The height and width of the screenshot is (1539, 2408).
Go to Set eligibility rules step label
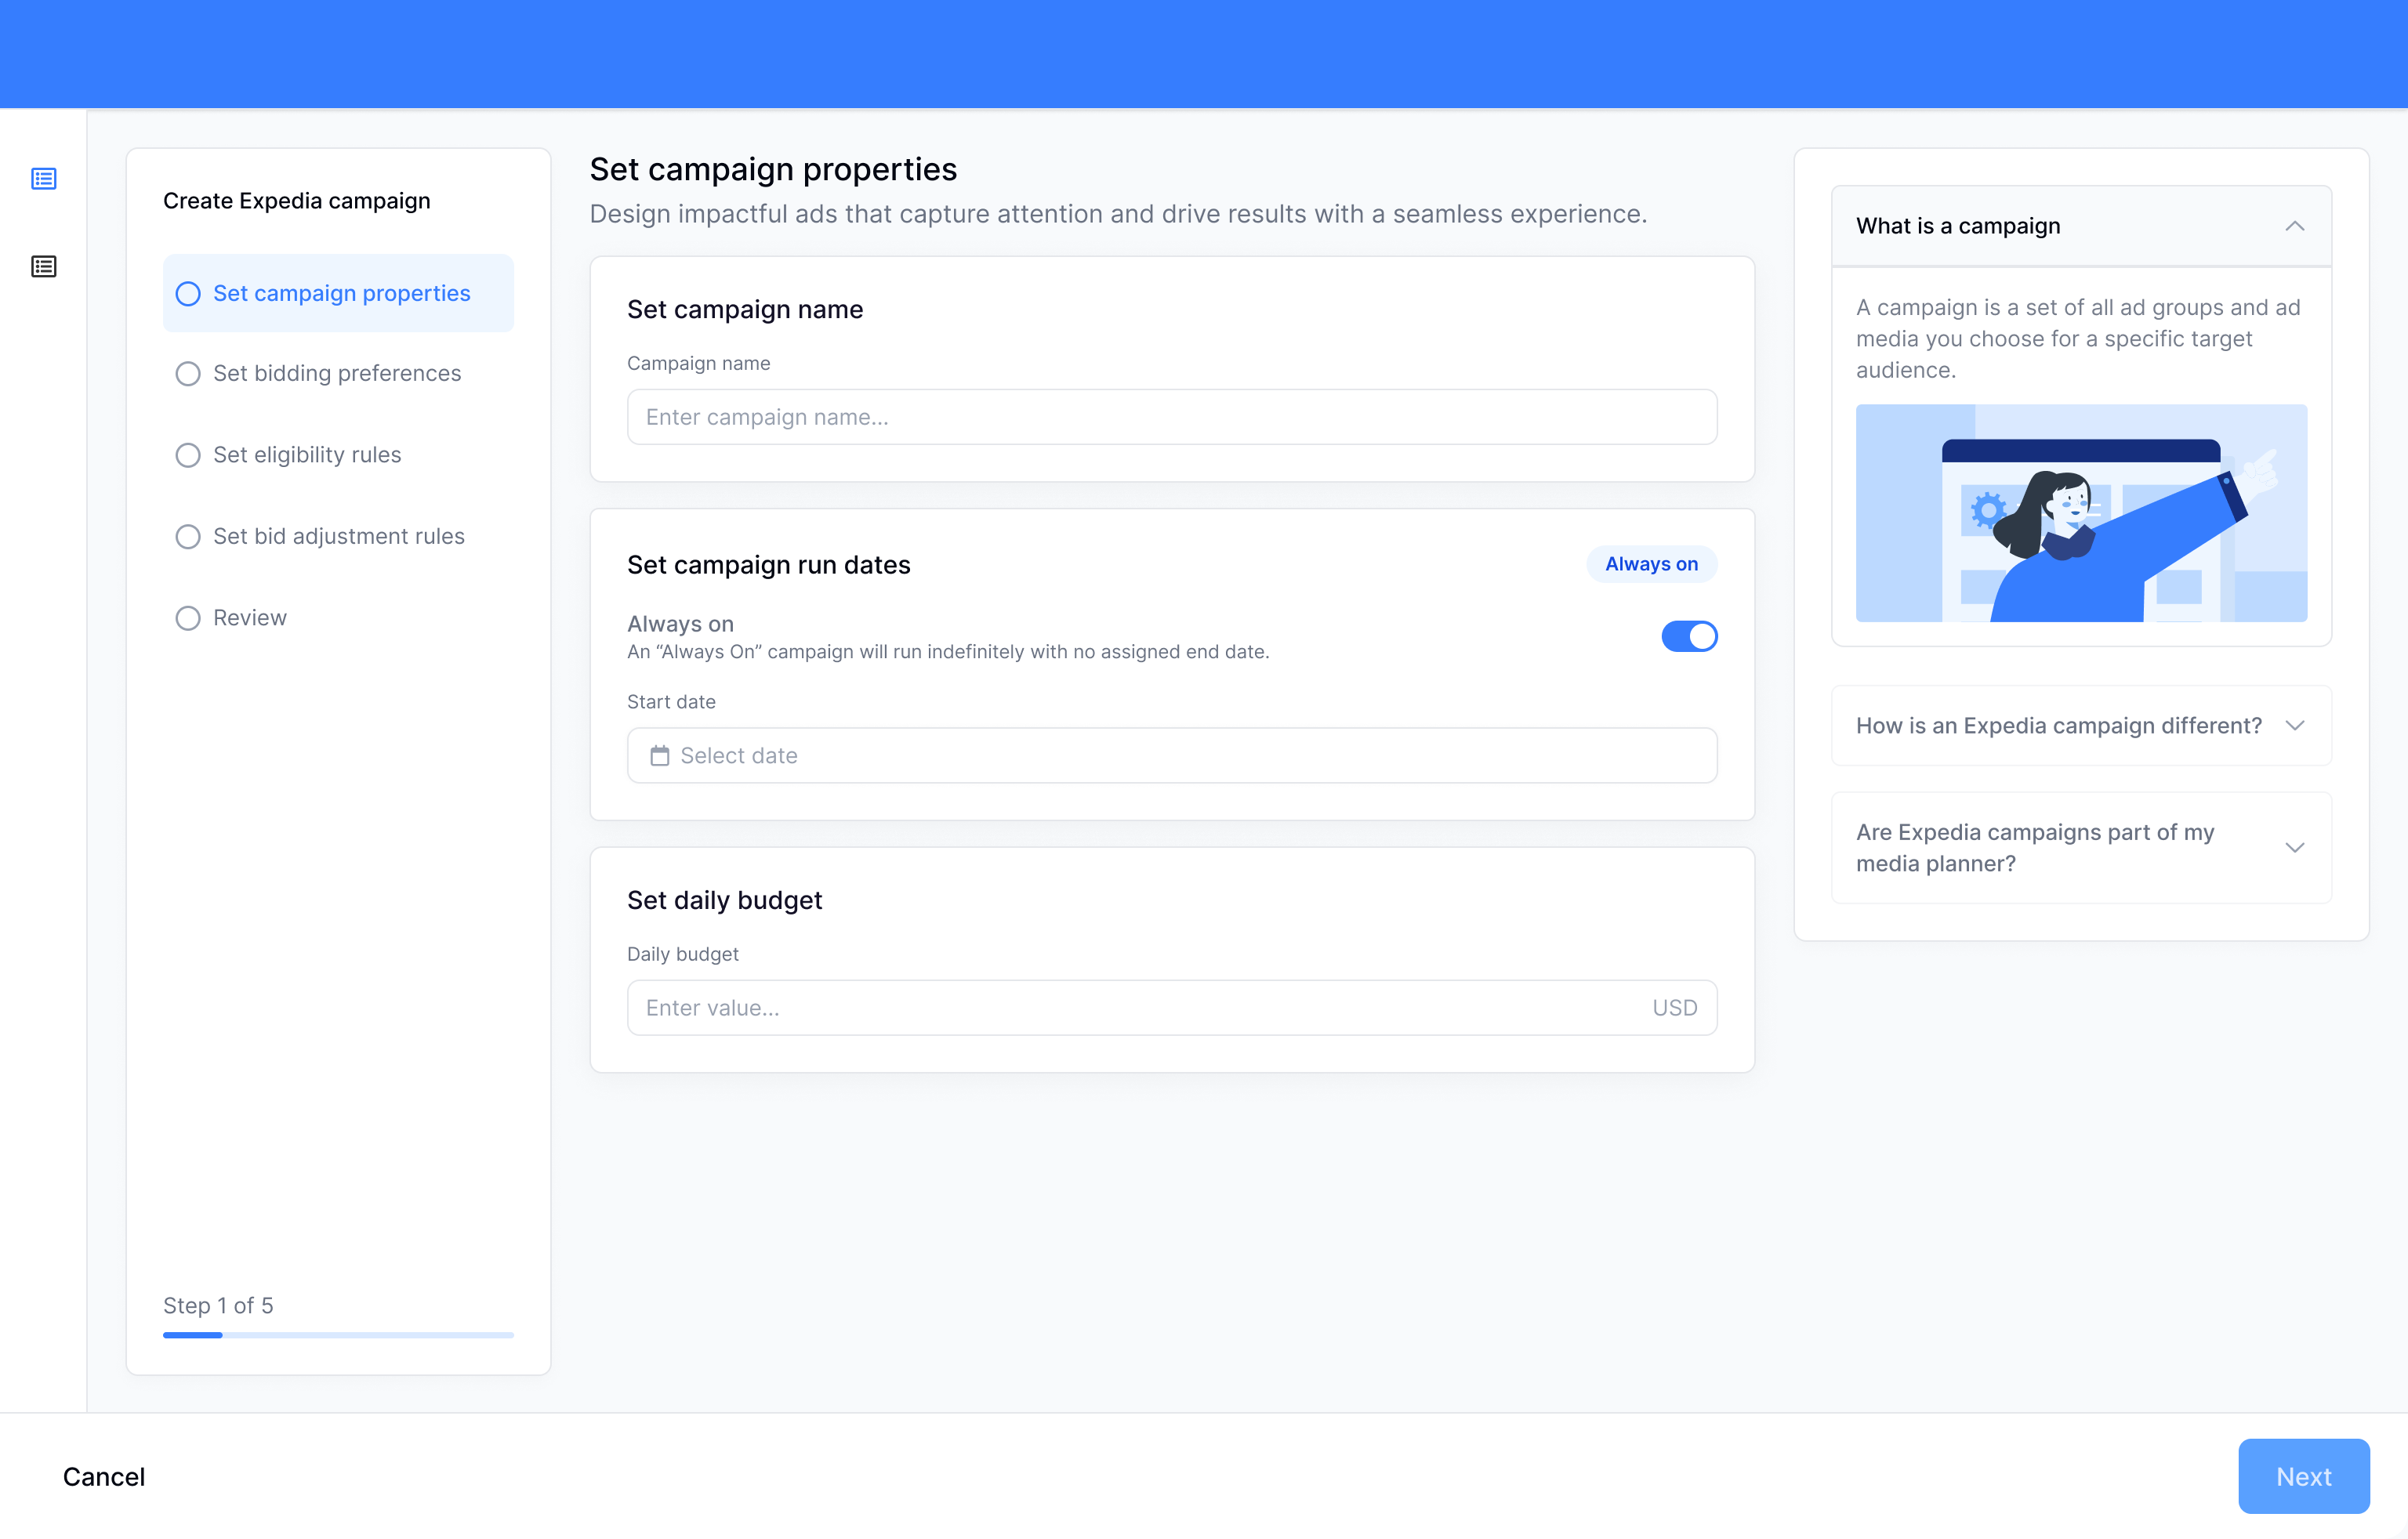[307, 455]
